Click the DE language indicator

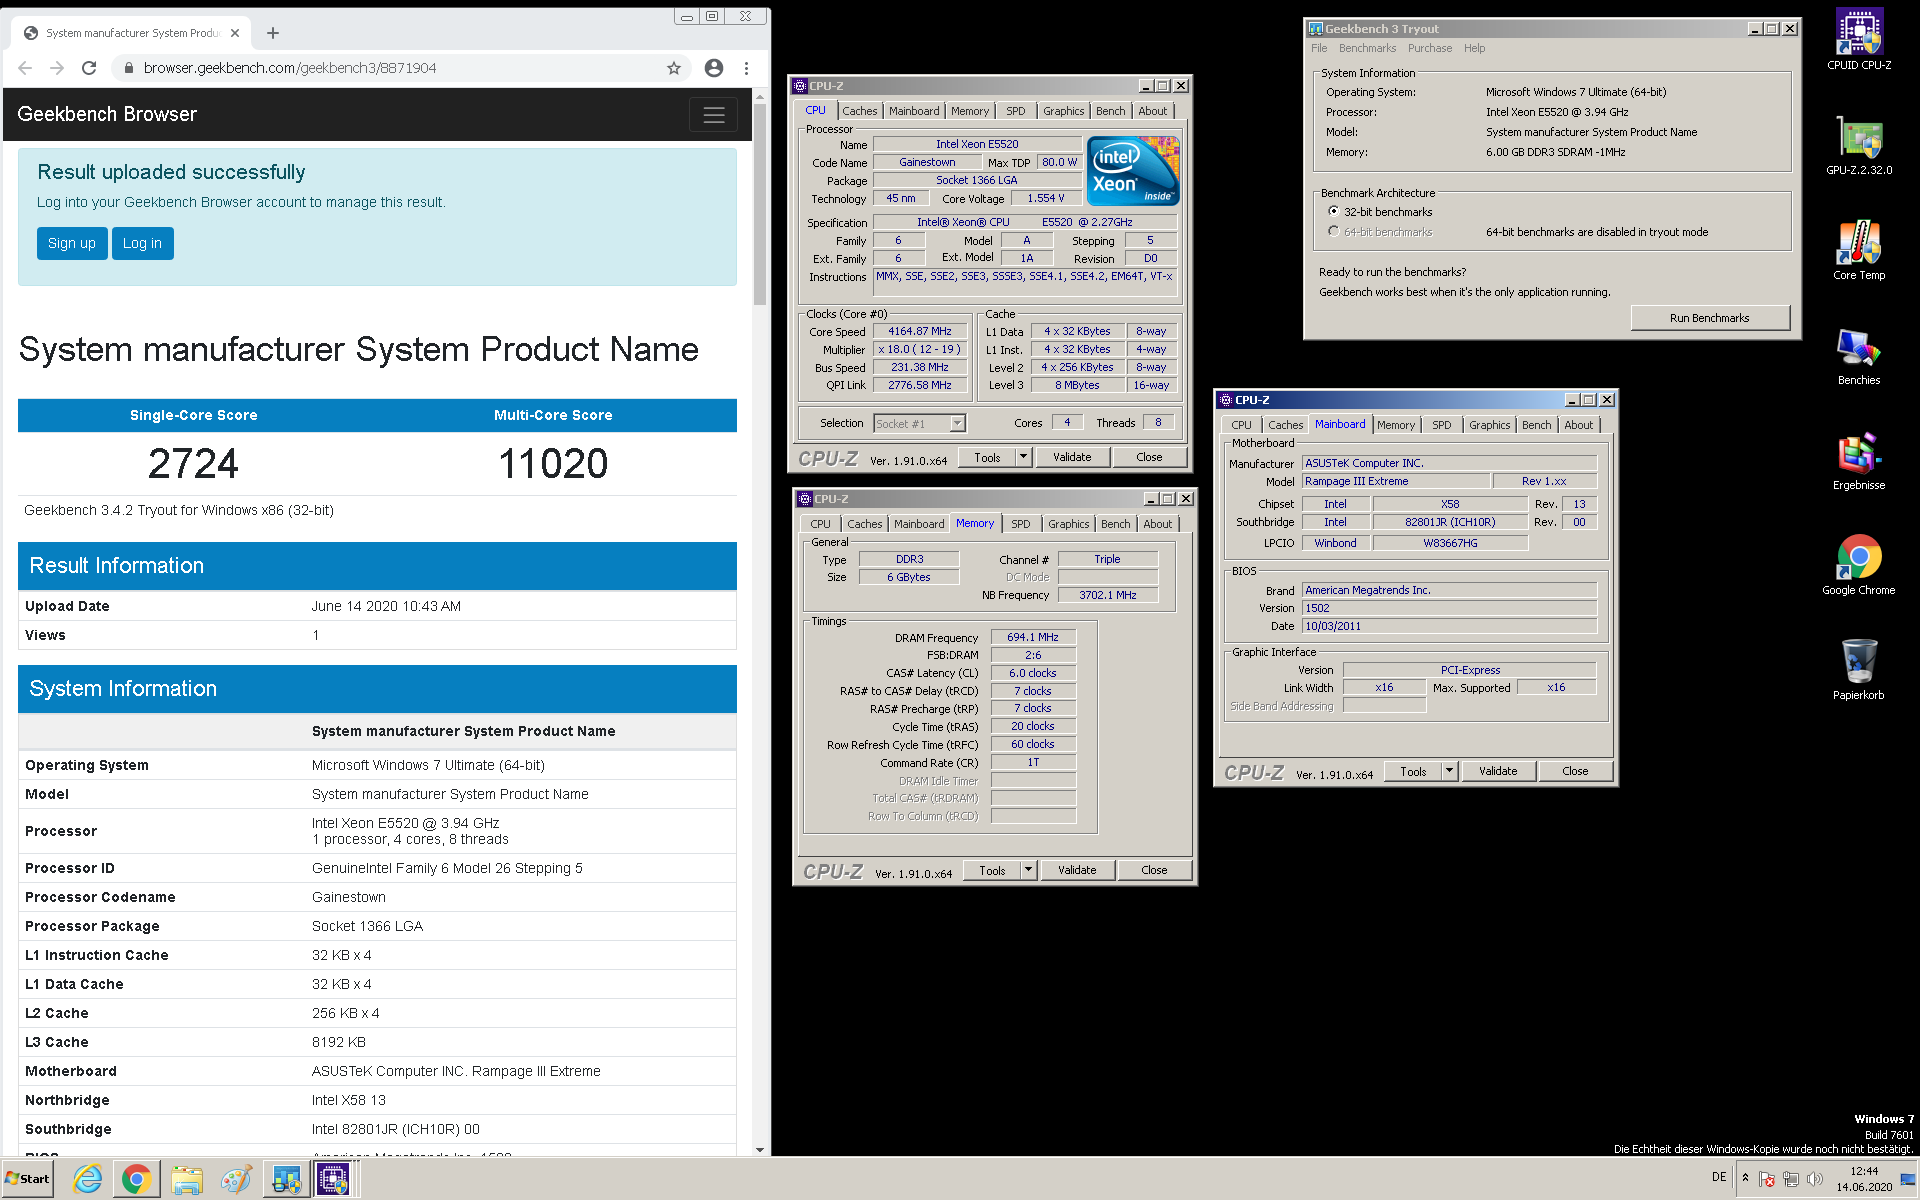pos(1719,1177)
